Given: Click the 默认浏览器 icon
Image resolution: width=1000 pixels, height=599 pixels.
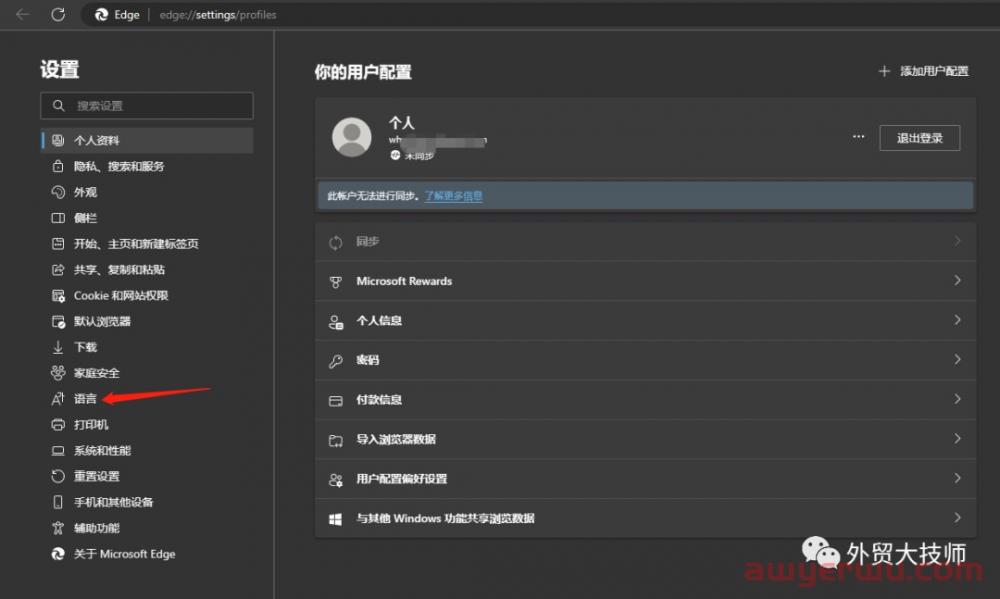Looking at the screenshot, I should click(58, 322).
